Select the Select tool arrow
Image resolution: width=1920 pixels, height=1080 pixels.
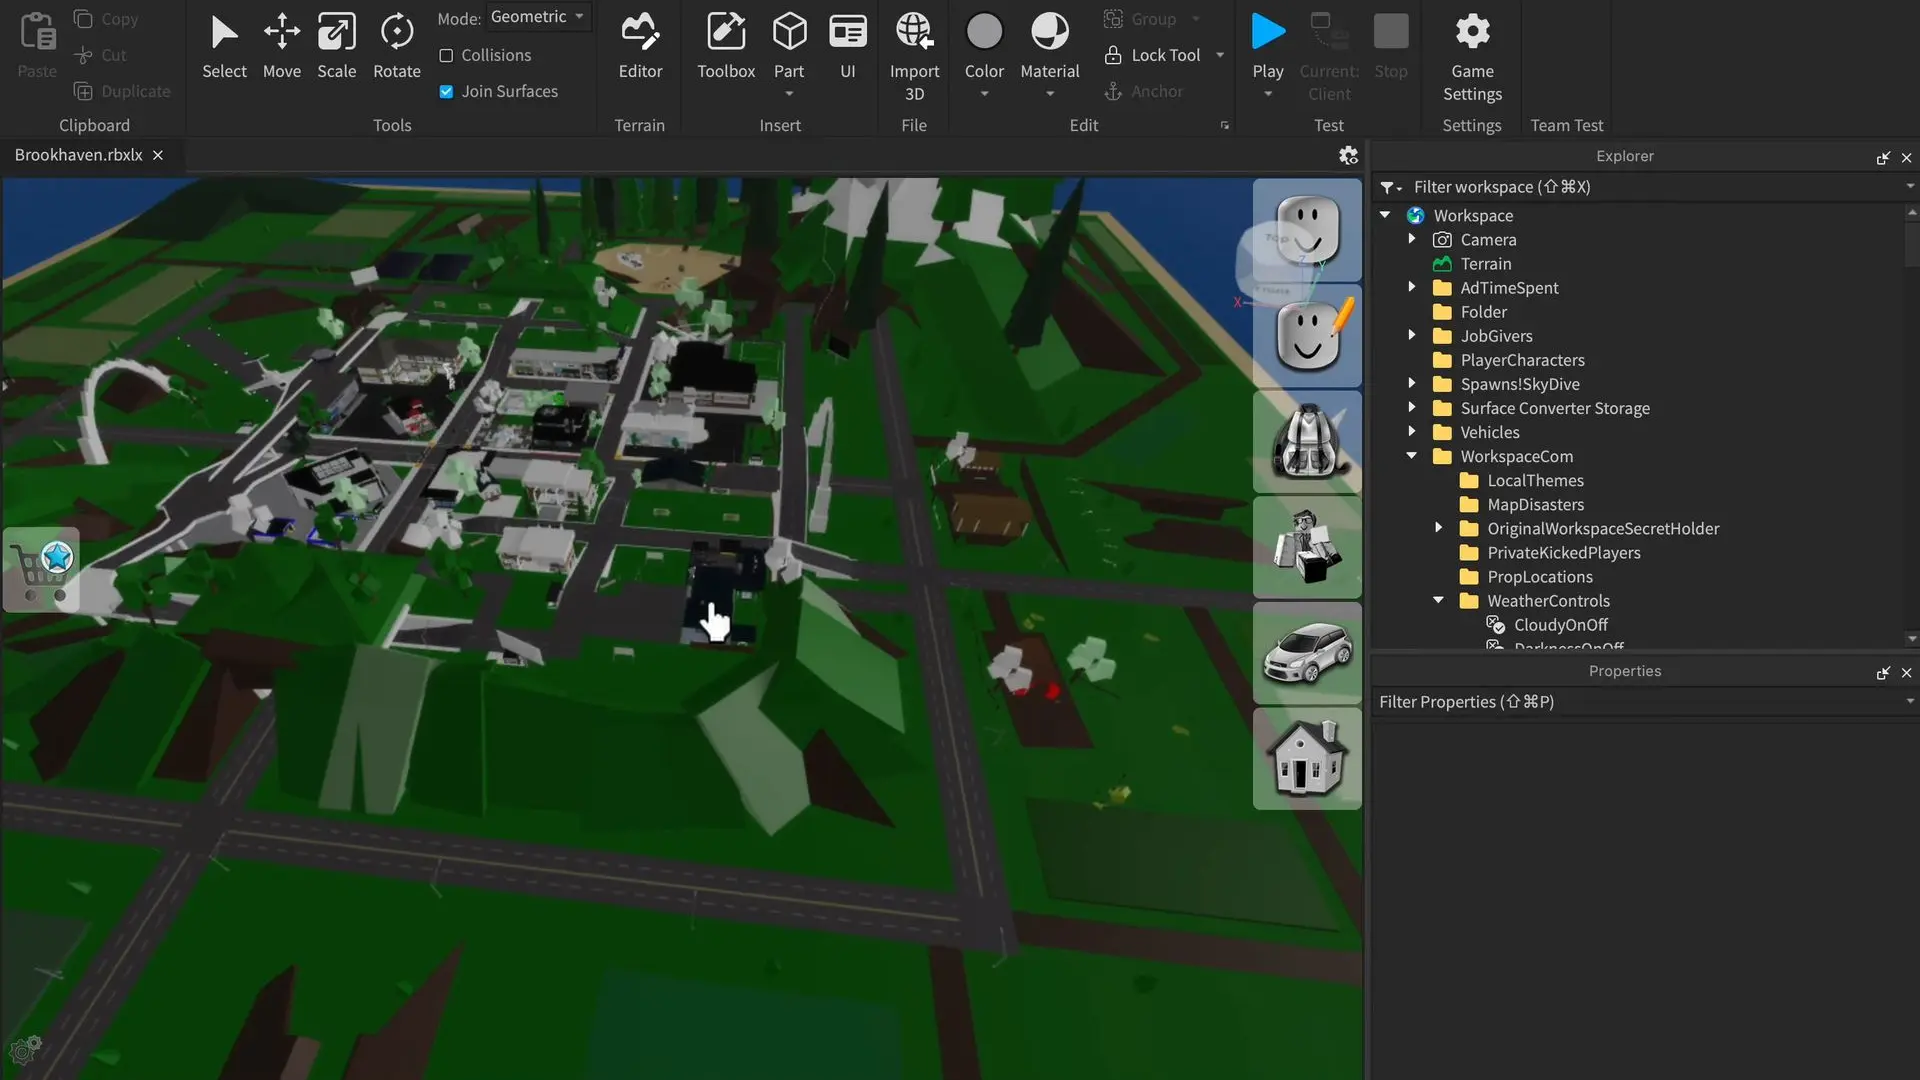pyautogui.click(x=224, y=46)
